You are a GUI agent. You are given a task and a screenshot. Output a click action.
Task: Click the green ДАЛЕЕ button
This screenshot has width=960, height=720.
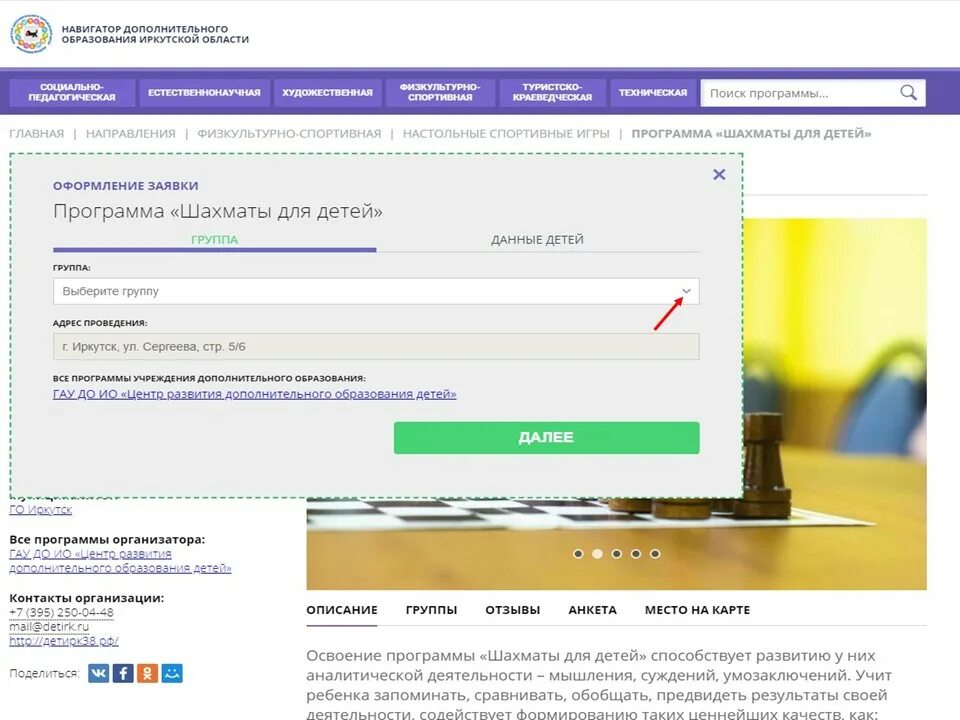coord(546,438)
